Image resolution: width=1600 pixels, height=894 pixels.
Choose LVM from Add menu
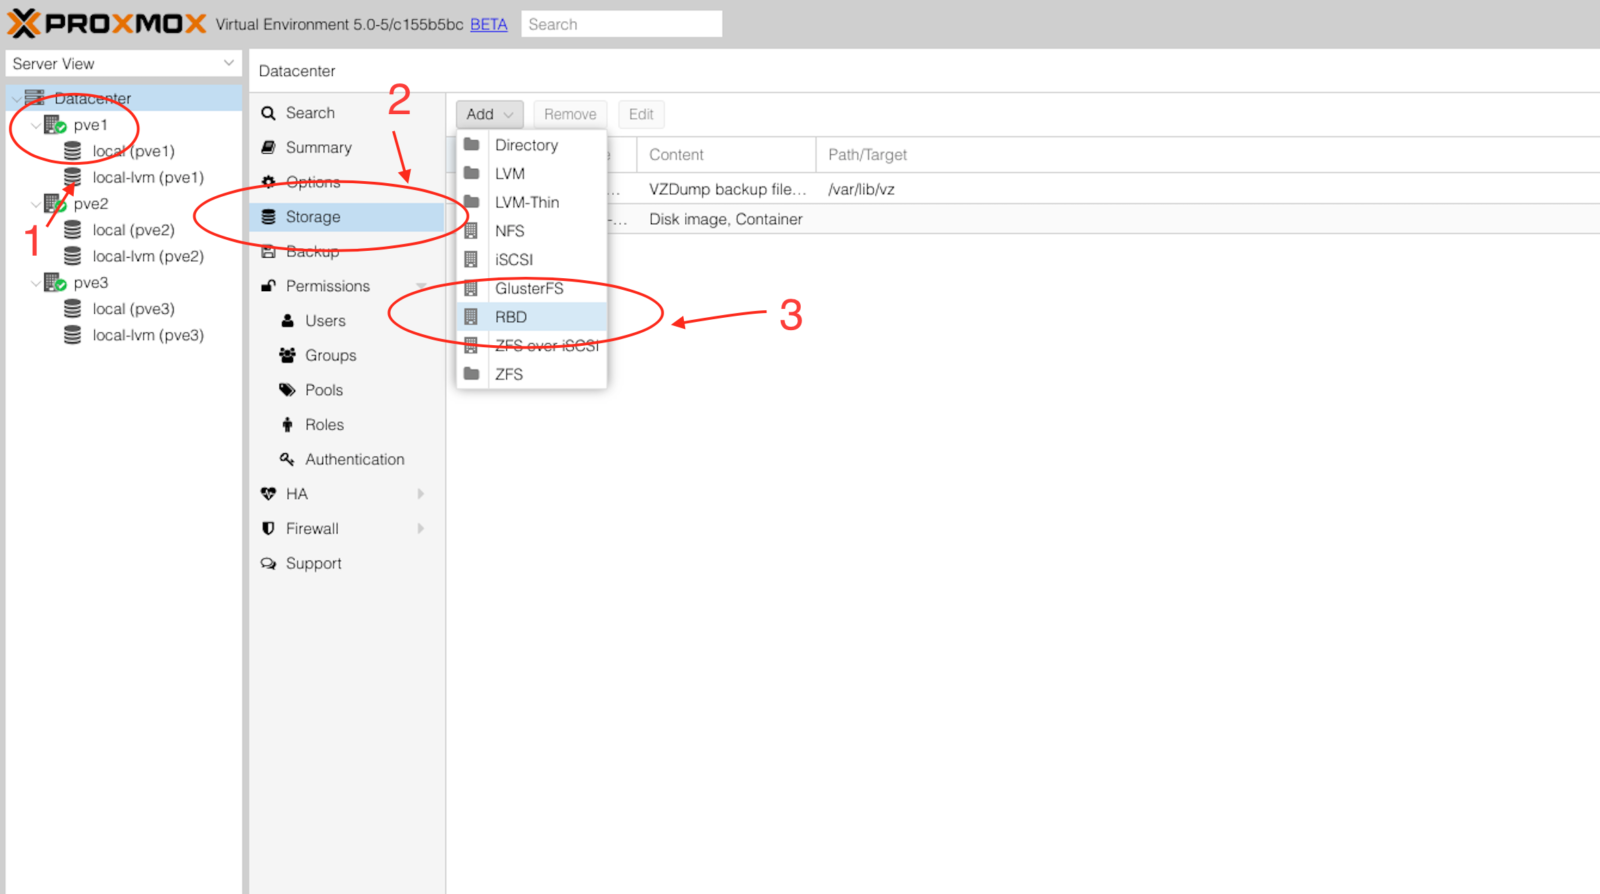(x=532, y=174)
